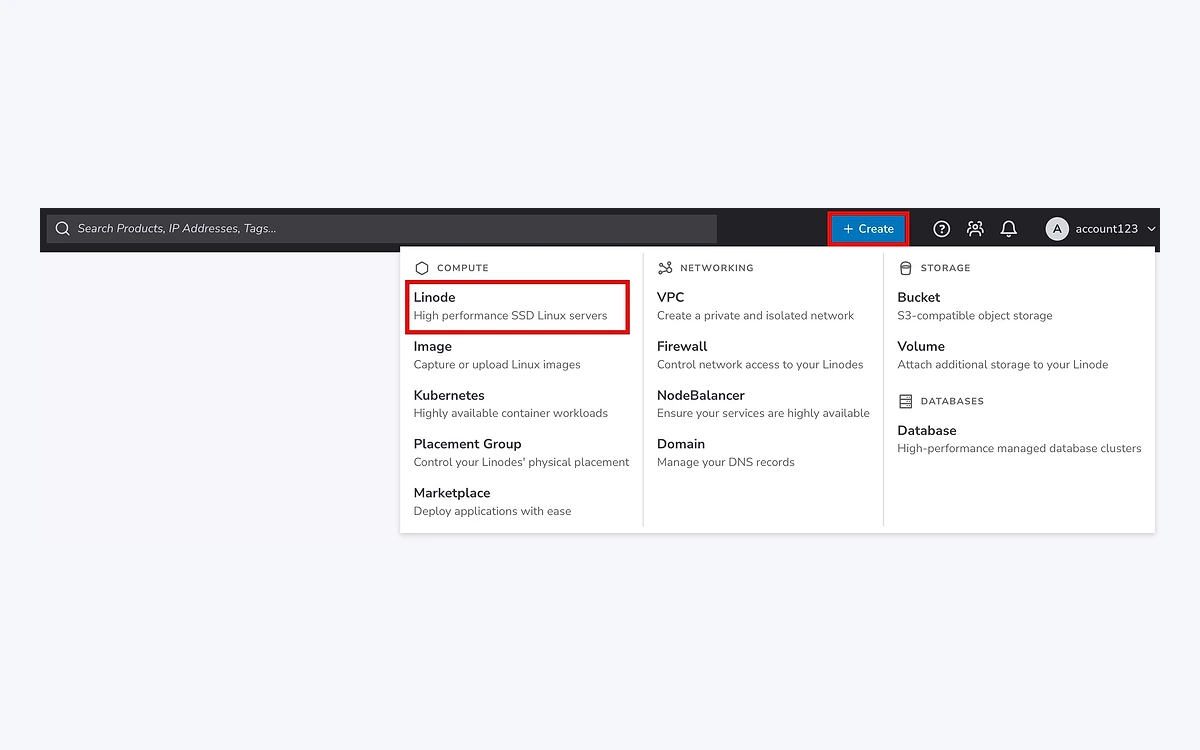Click "Control network access to your Linodes"
This screenshot has height=750, width=1200.
tap(760, 365)
